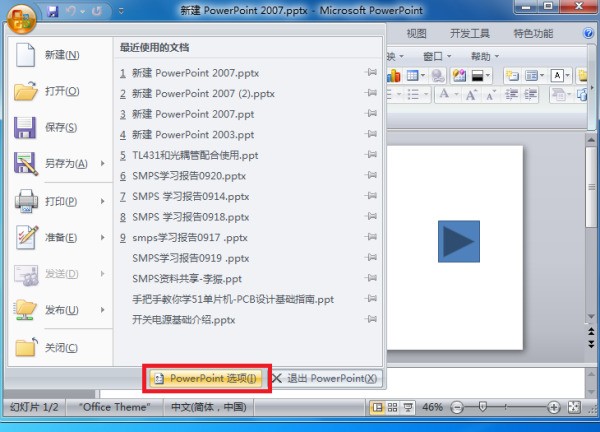
Task: Pin TL431和光耦管配合使用.ppt to the recent list
Action: (371, 155)
